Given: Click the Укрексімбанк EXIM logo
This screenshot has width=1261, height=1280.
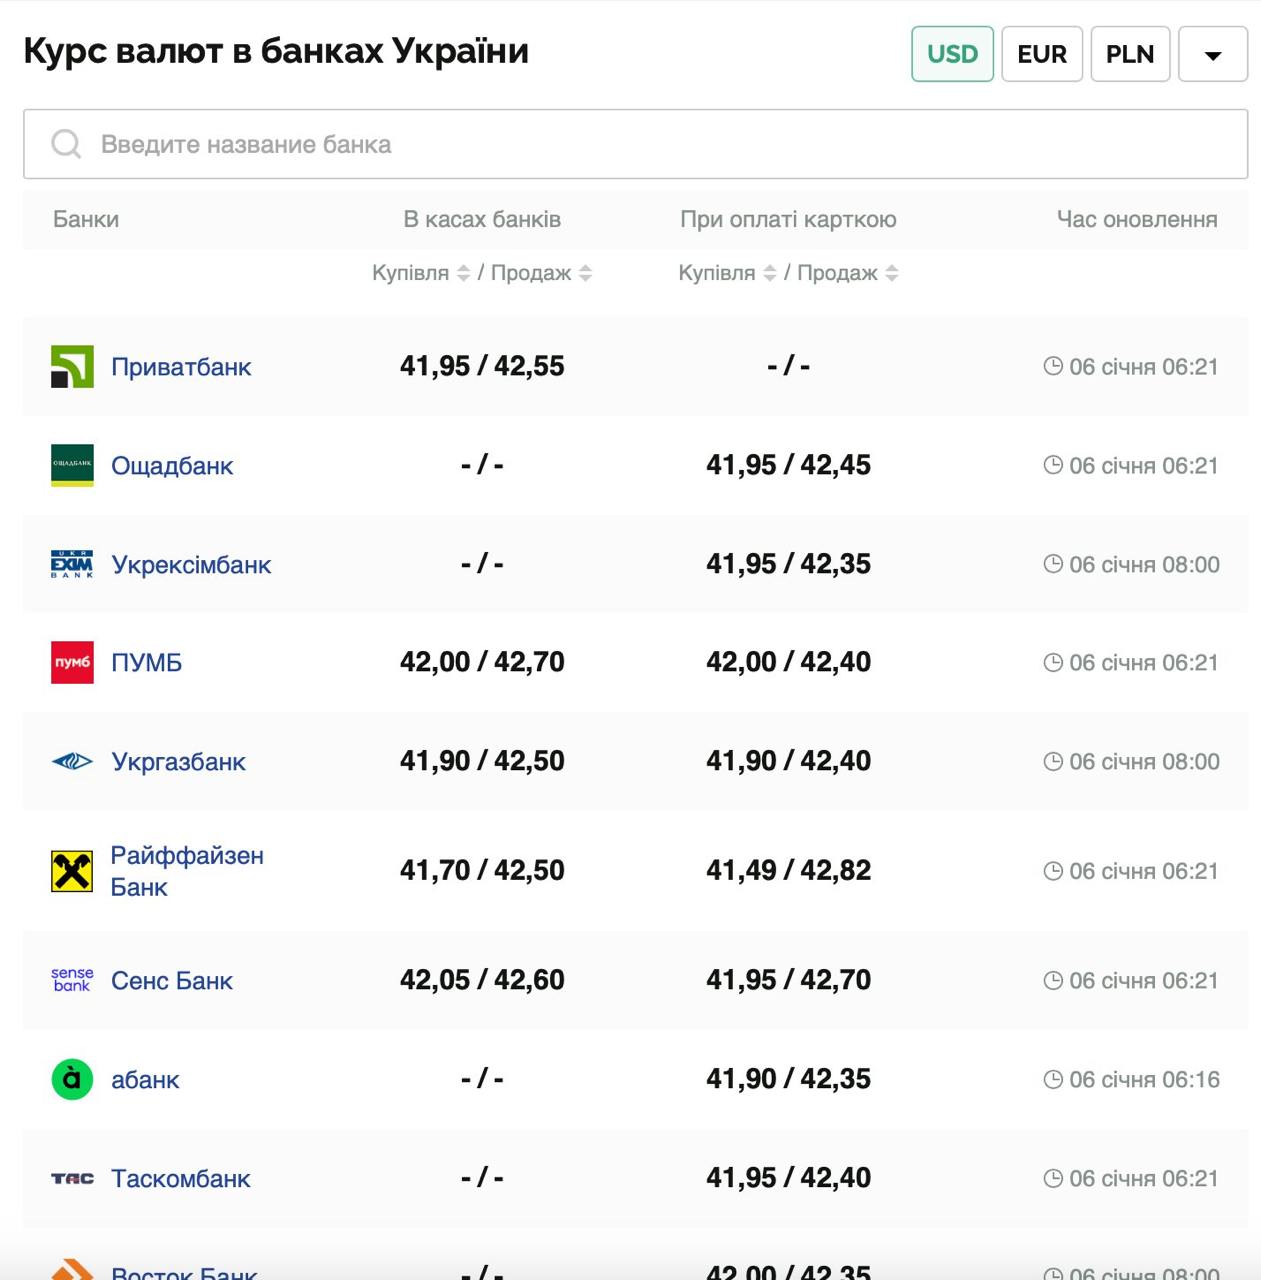Looking at the screenshot, I should pos(72,564).
